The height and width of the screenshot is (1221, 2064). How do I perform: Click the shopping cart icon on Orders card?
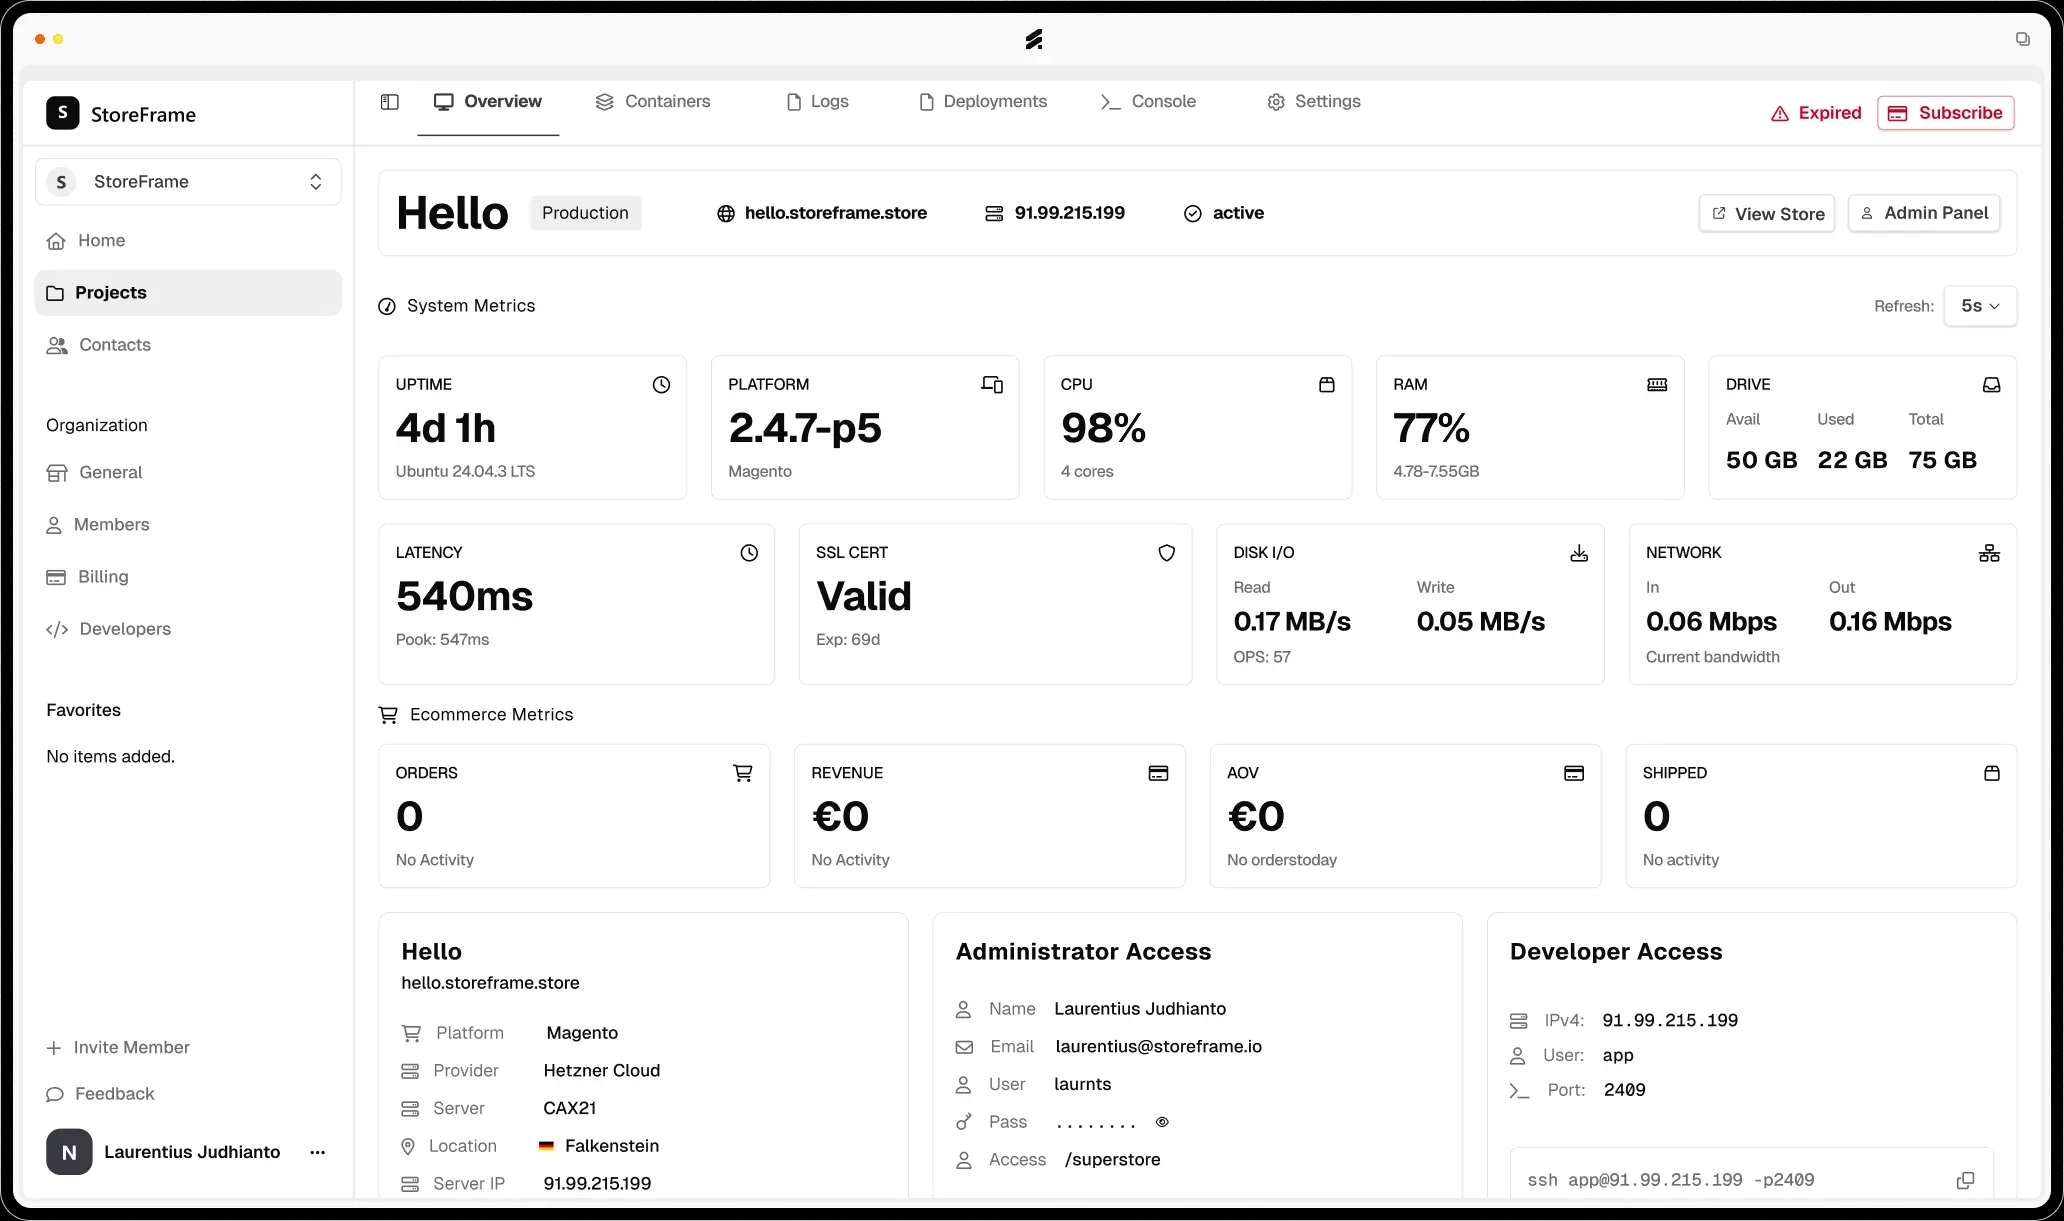point(743,772)
